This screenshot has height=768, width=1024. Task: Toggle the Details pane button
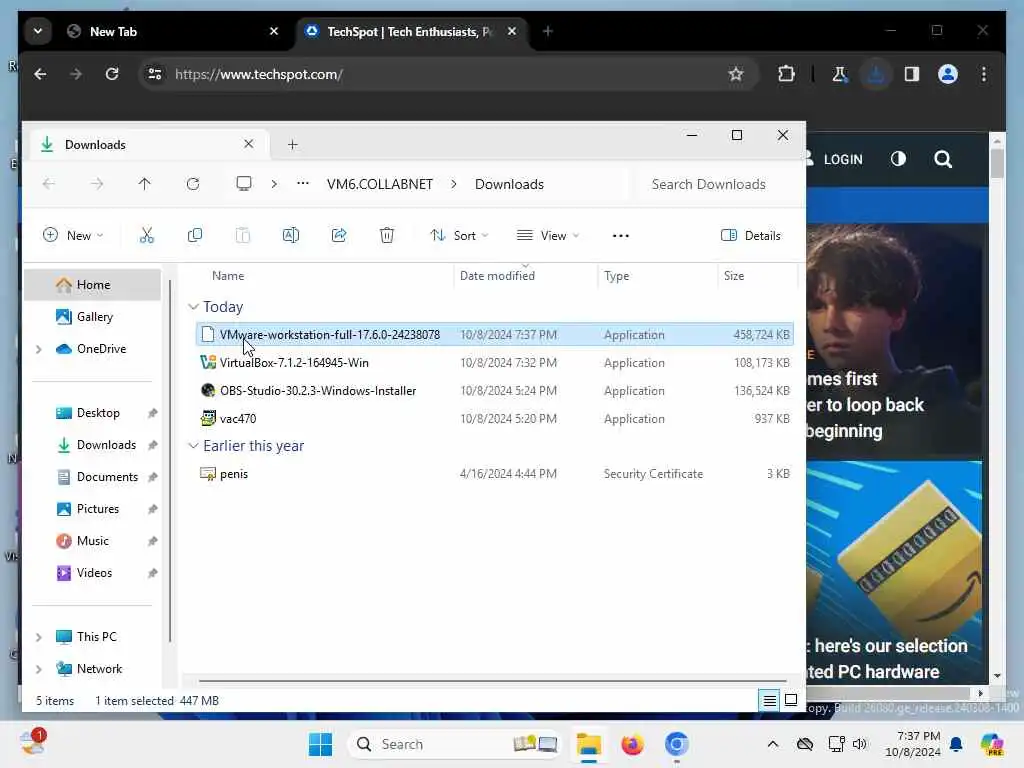[x=750, y=236]
